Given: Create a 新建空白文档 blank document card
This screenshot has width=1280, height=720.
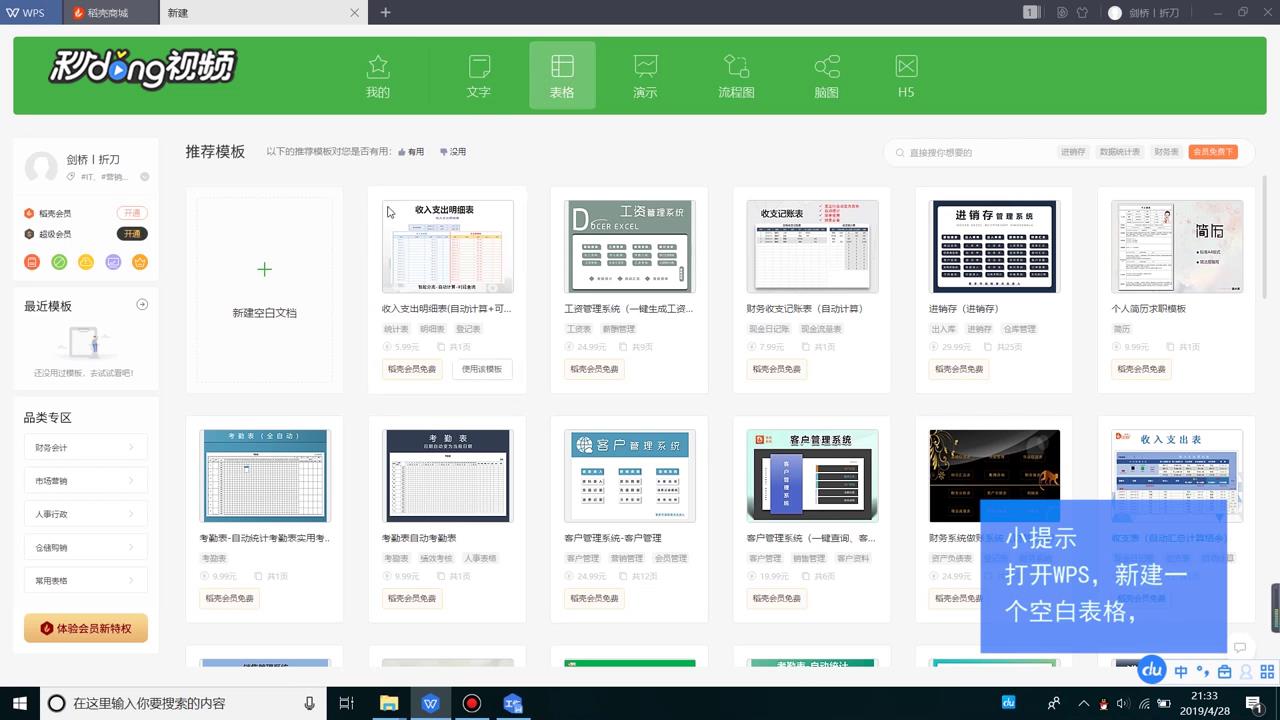Looking at the screenshot, I should click(264, 290).
